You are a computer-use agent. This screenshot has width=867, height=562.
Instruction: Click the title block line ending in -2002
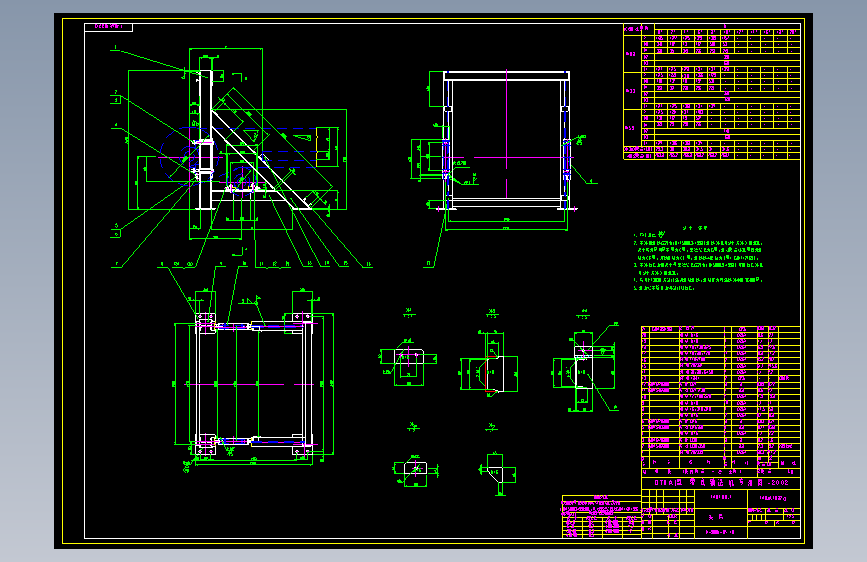click(721, 482)
